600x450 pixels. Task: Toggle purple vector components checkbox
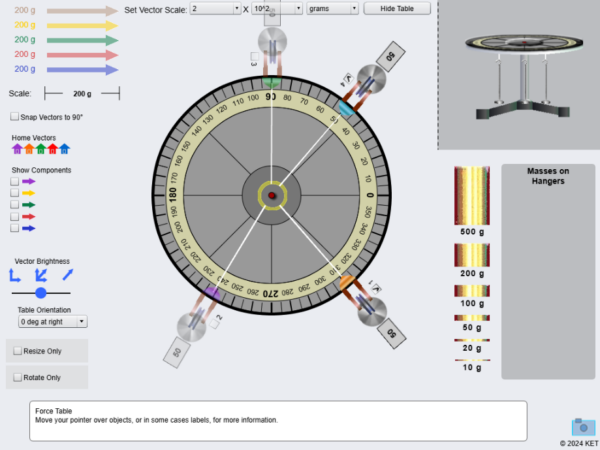click(15, 182)
